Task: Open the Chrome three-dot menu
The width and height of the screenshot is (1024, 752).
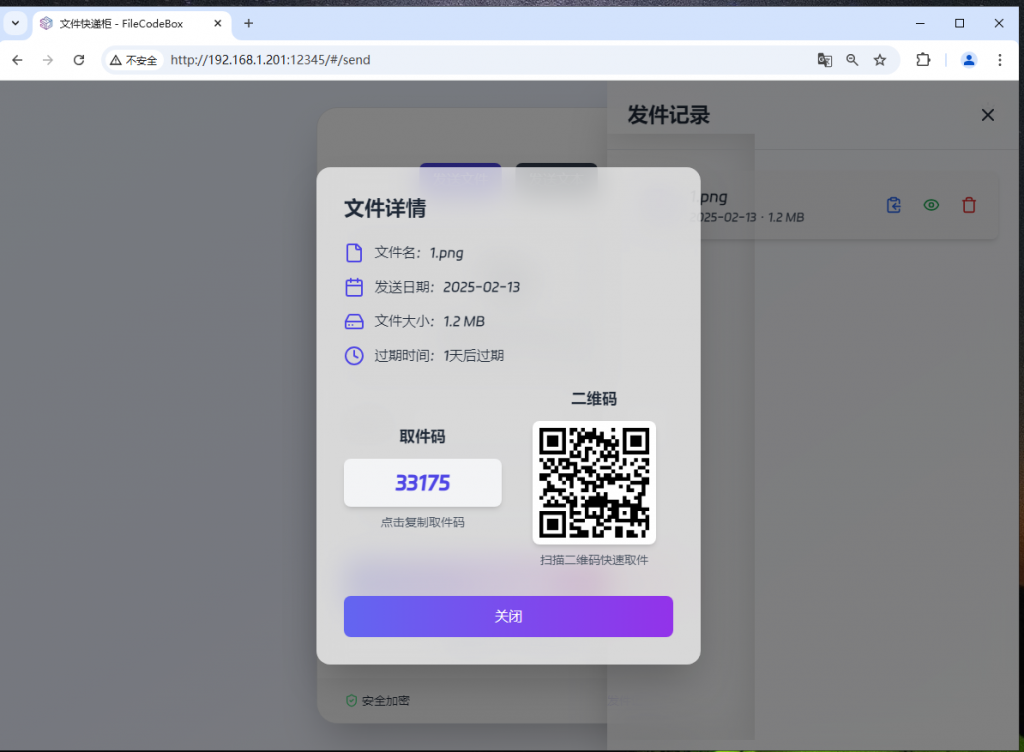Action: (x=1000, y=60)
